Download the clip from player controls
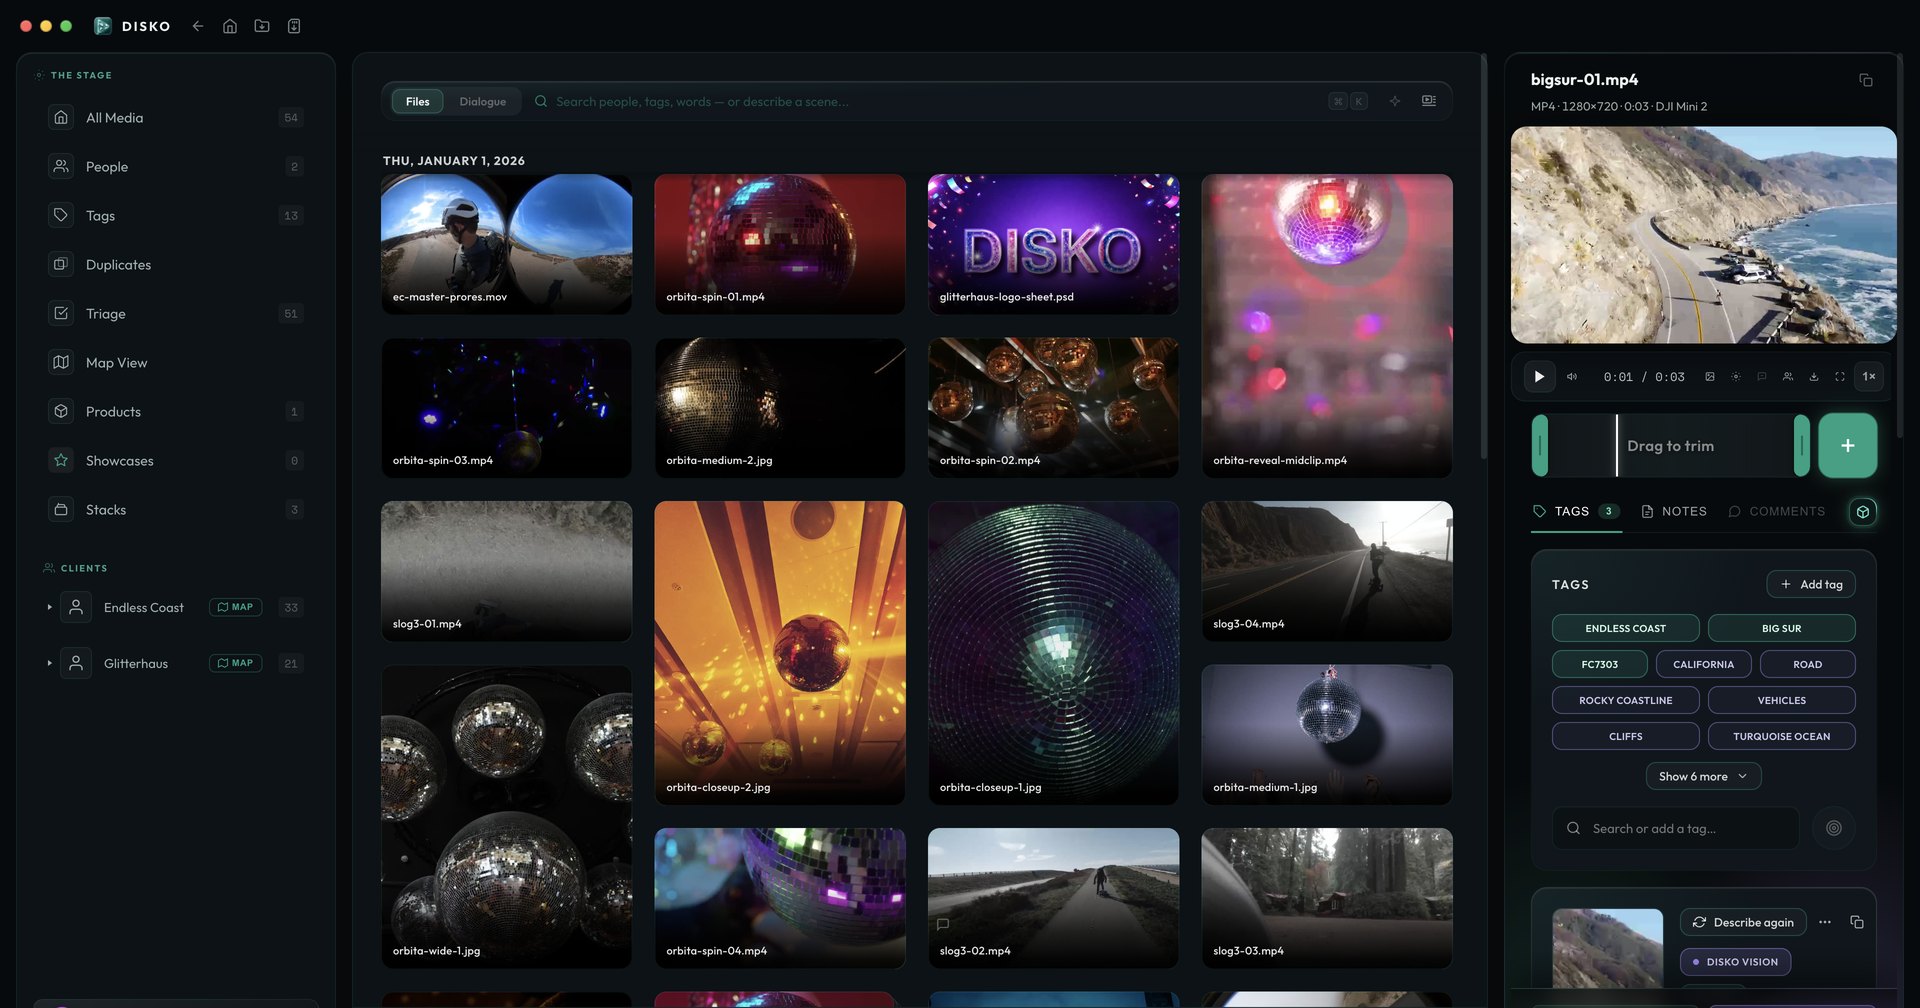 tap(1814, 377)
